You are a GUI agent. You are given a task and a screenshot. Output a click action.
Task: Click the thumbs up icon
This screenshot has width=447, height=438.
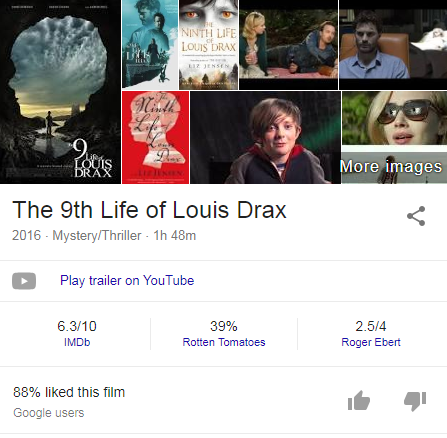[359, 400]
